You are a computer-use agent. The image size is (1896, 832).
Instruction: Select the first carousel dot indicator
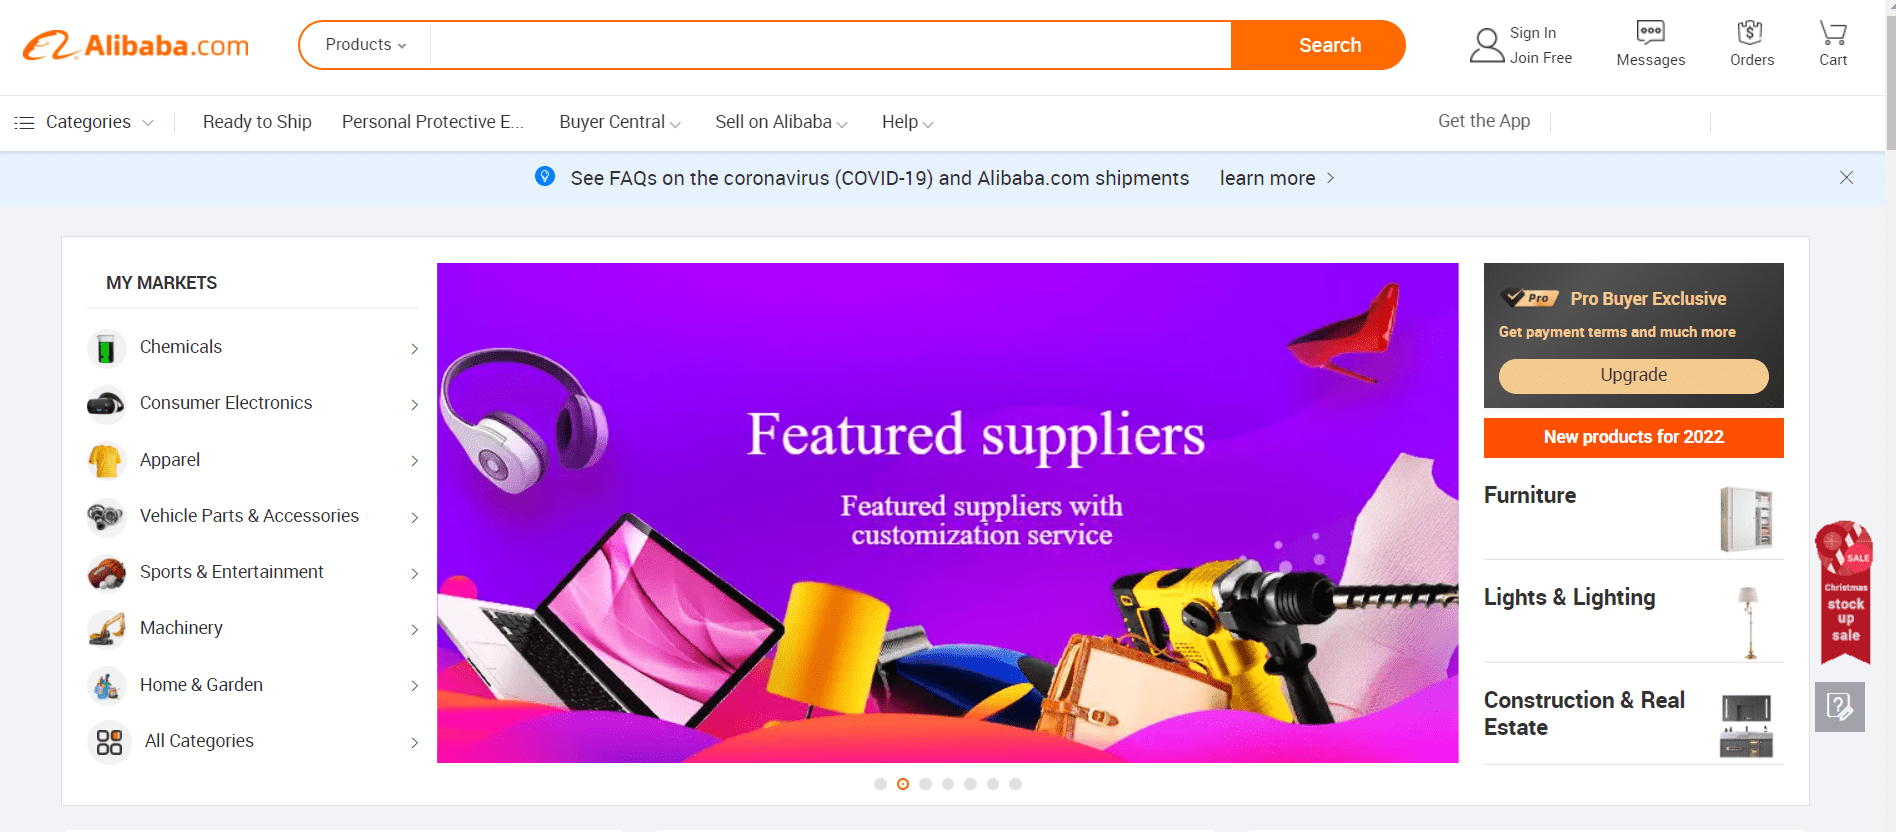(880, 784)
